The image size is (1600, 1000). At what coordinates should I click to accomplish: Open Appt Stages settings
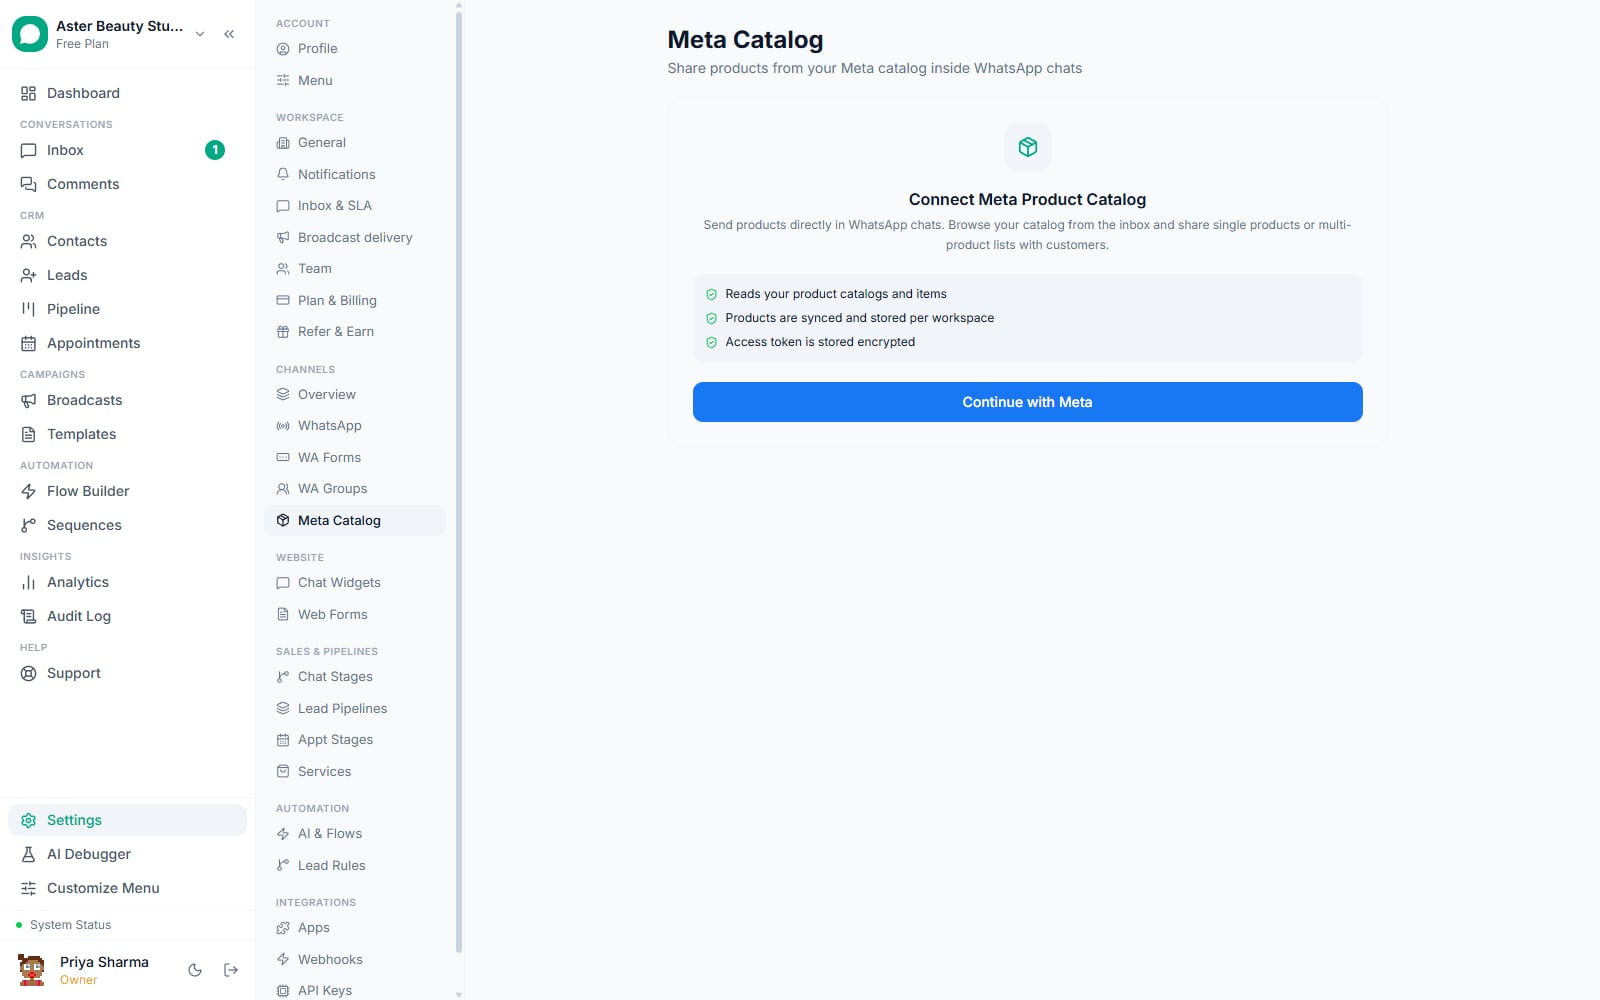354,740
